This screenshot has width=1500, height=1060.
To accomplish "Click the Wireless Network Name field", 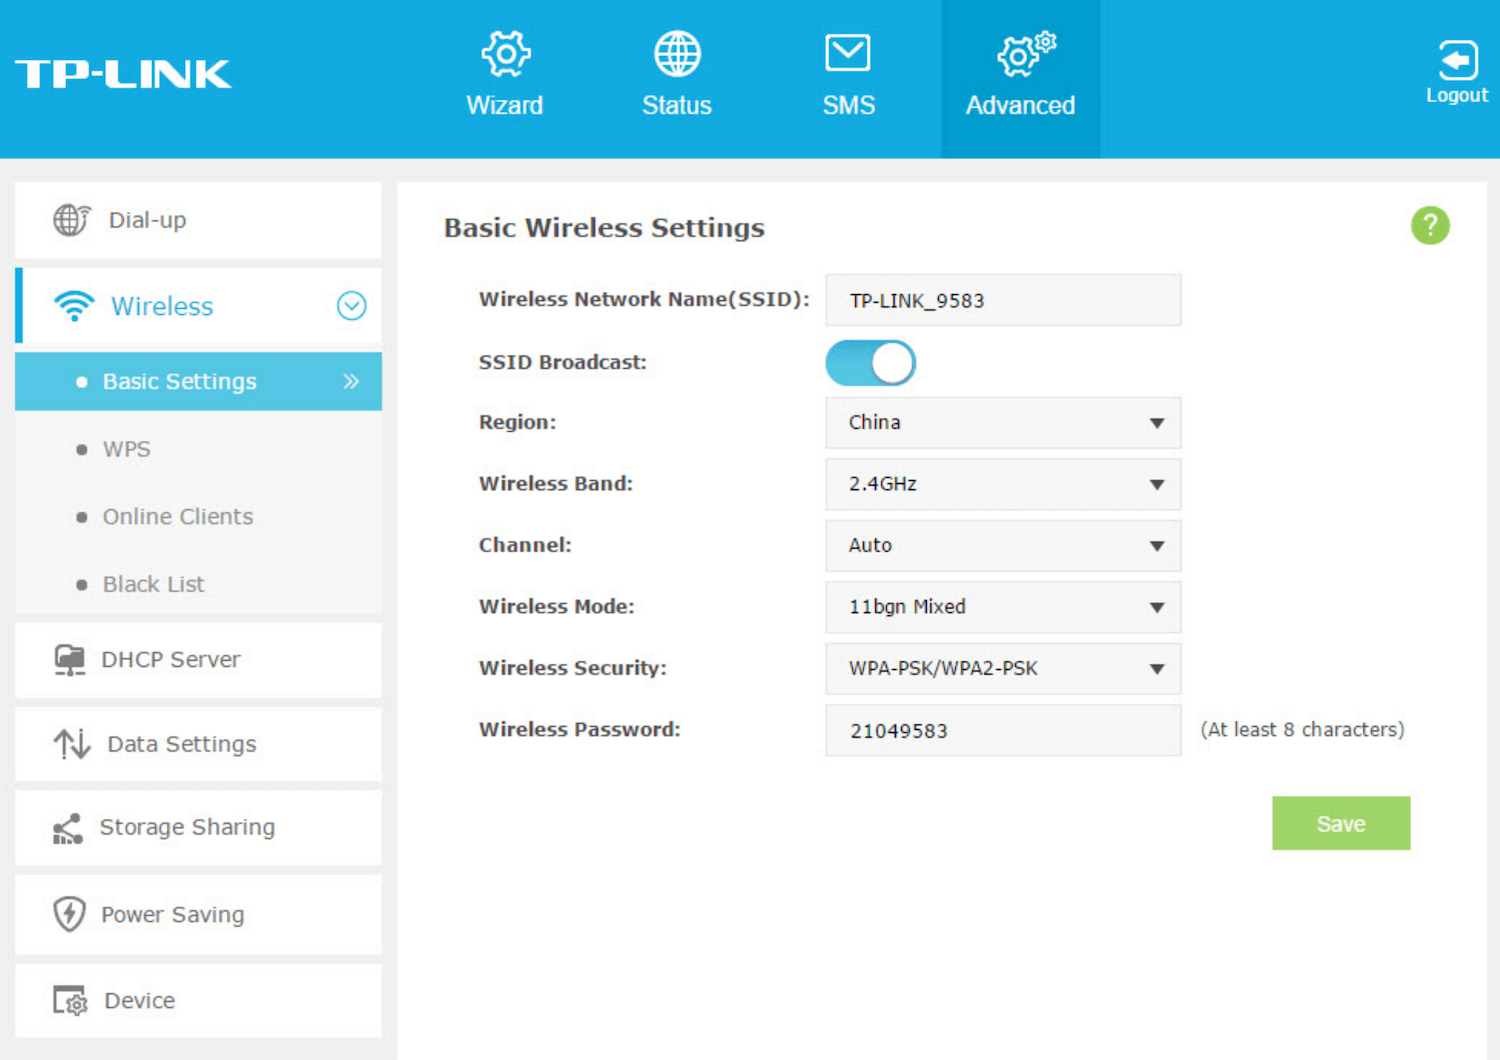I will (1003, 301).
